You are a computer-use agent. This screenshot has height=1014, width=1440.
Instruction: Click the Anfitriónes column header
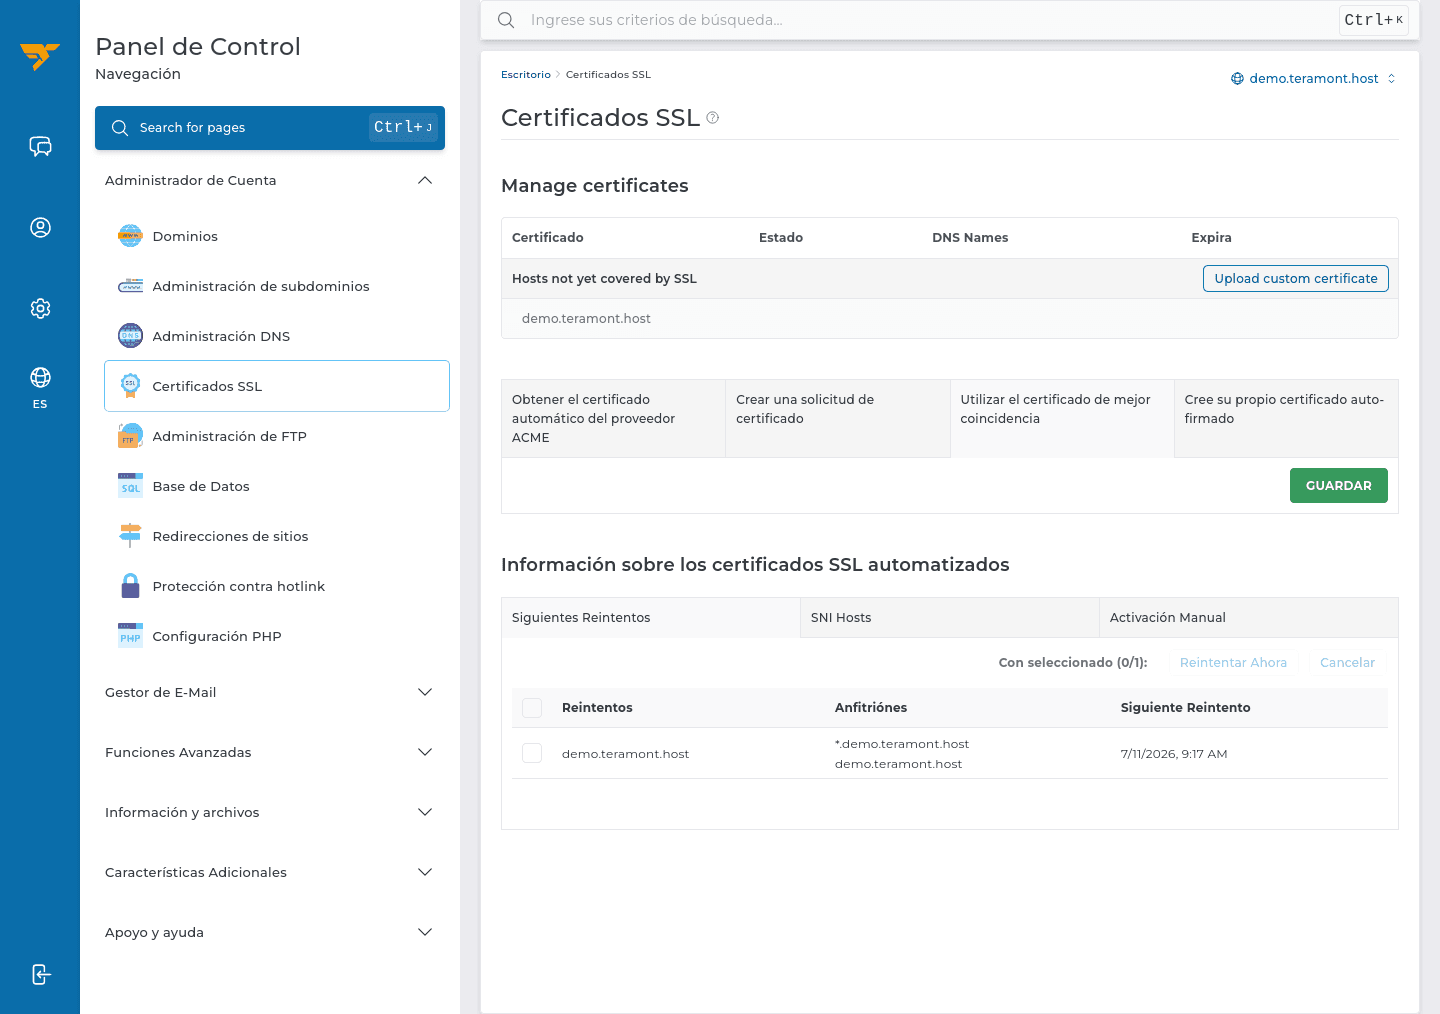pyautogui.click(x=871, y=708)
